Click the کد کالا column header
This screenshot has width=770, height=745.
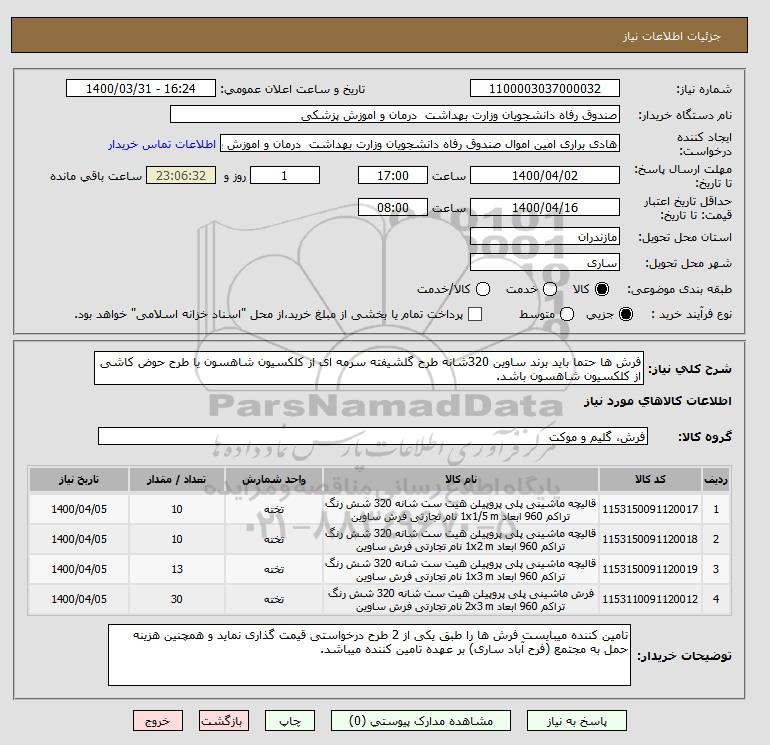pyautogui.click(x=650, y=479)
